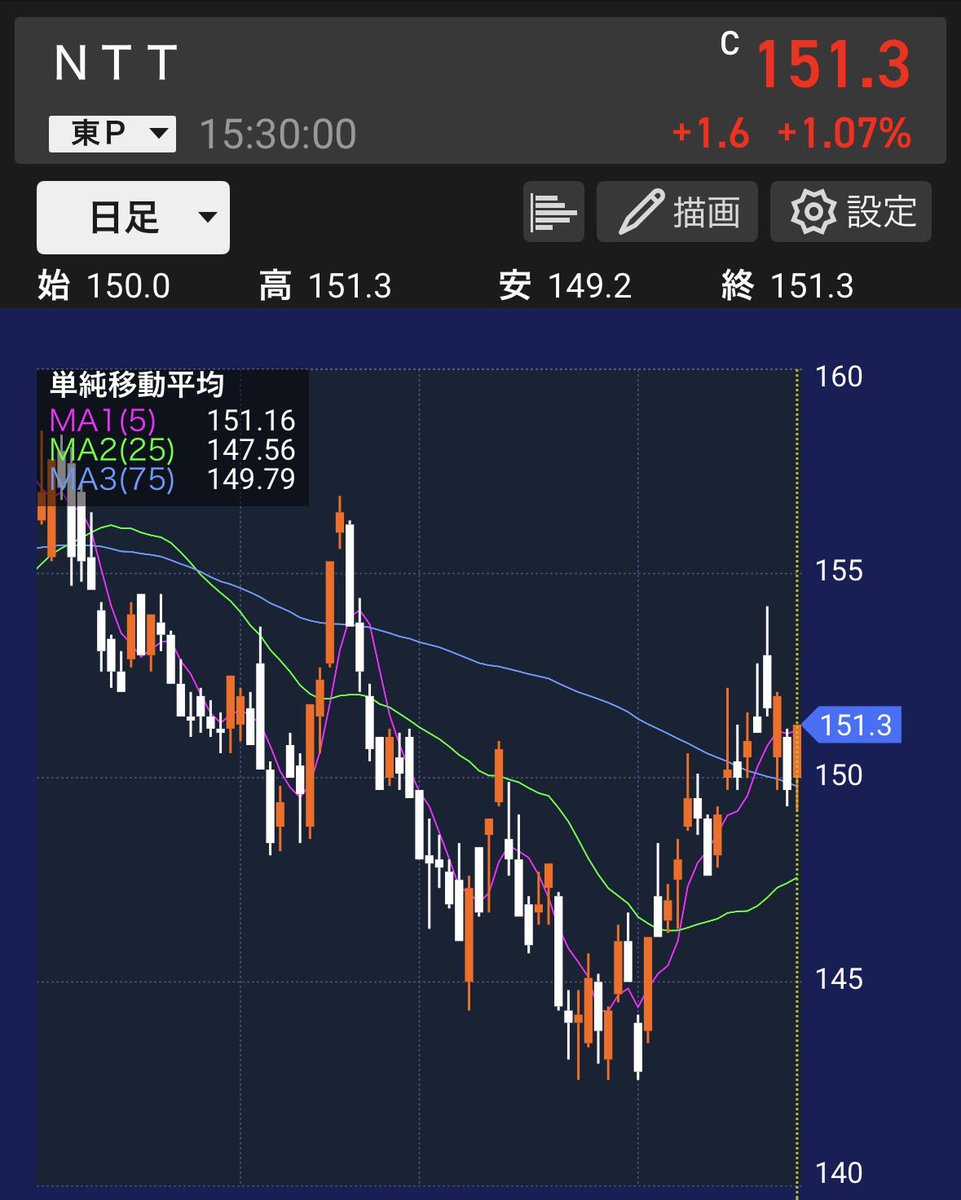The width and height of the screenshot is (961, 1200).
Task: Open the 描画 drawing tool
Action: 677,212
